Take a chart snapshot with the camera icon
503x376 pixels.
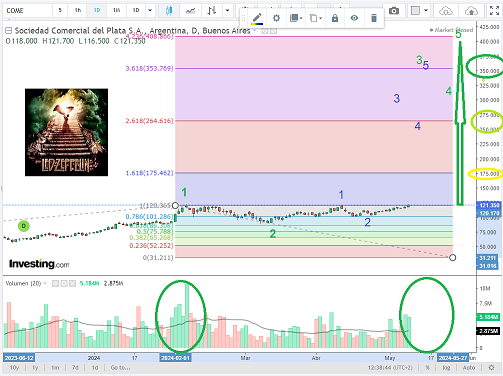(x=394, y=11)
